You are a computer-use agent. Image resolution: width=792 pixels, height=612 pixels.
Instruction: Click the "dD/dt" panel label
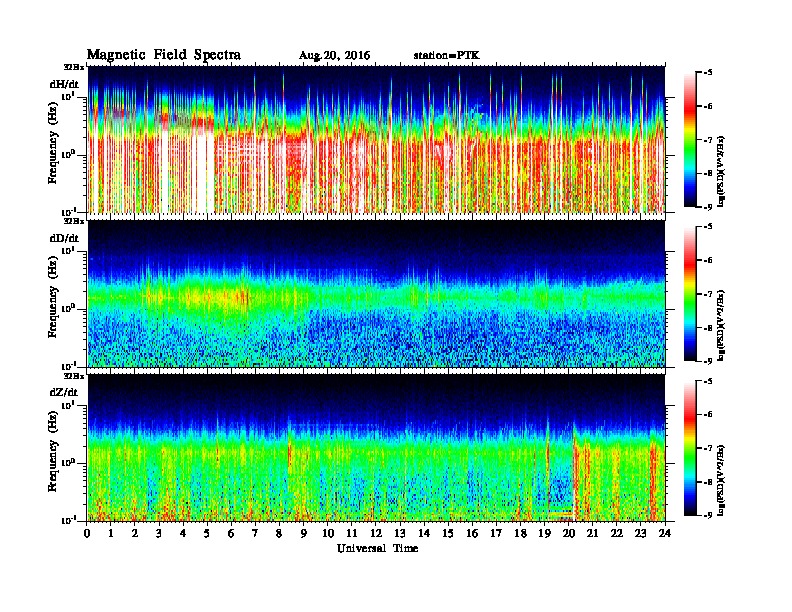[x=64, y=238]
